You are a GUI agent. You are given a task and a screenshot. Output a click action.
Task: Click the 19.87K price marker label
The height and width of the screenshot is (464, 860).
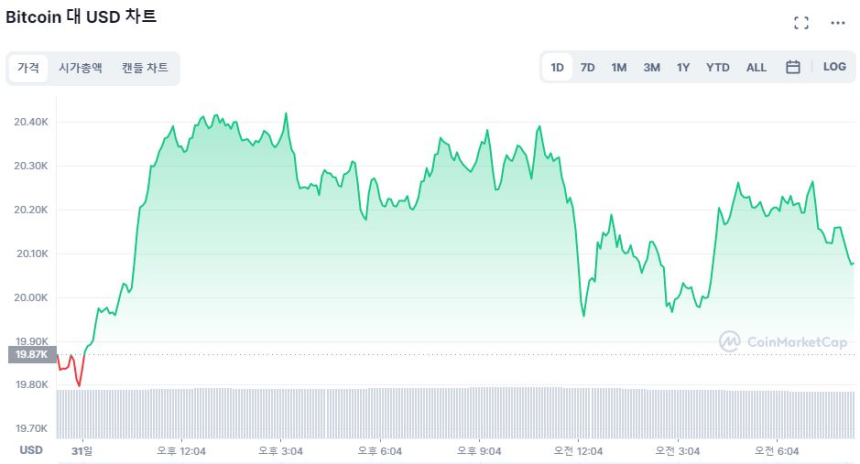(x=32, y=354)
